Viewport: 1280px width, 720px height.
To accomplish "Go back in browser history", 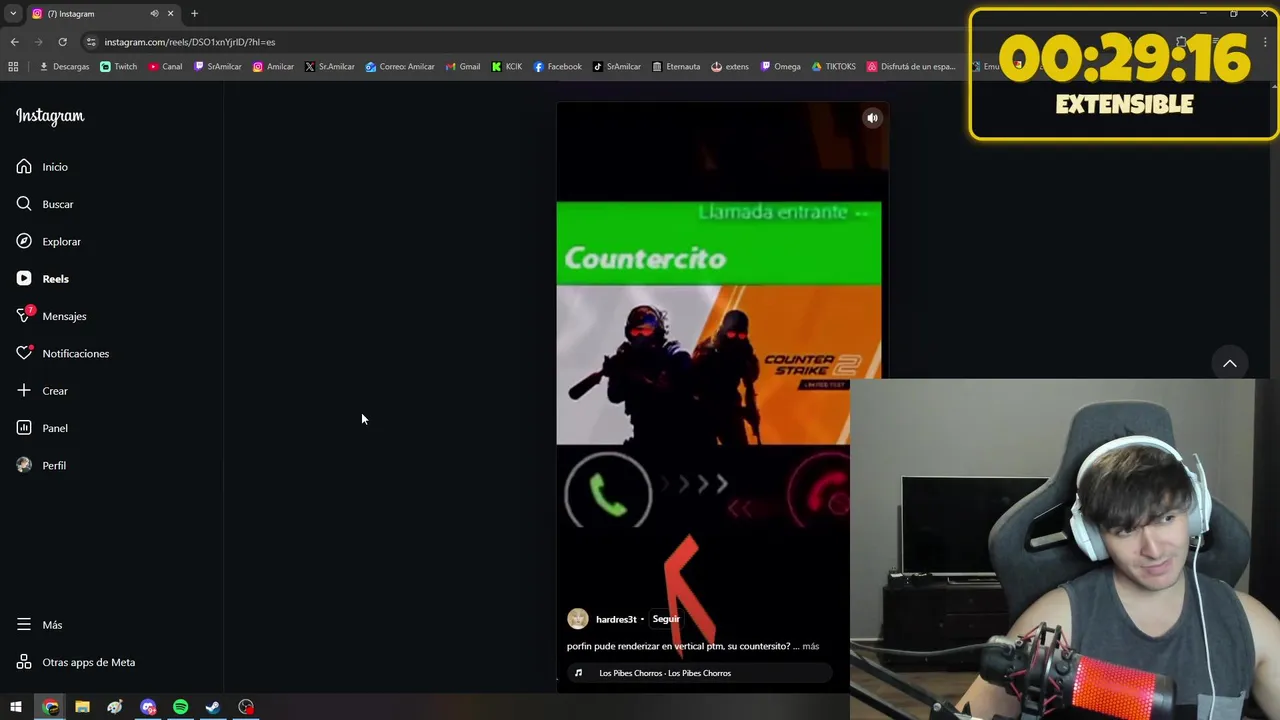I will (14, 42).
